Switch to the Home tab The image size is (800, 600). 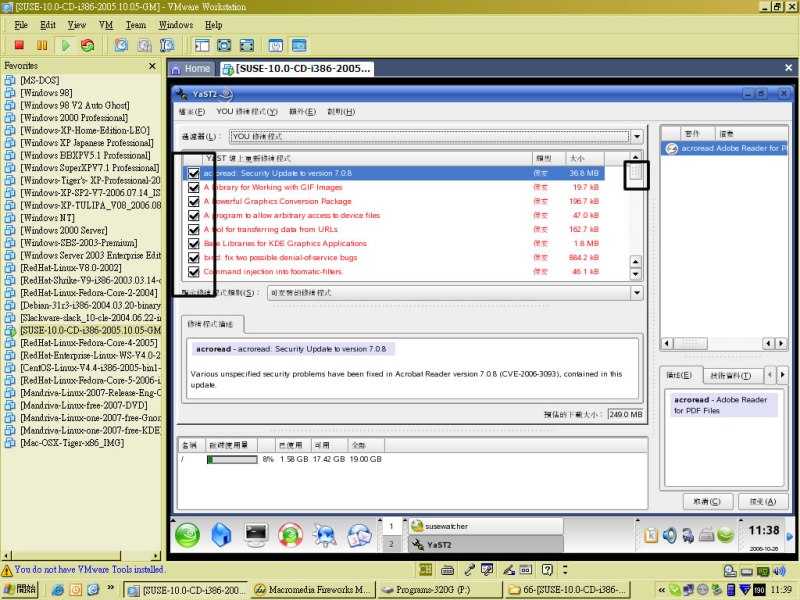[190, 69]
